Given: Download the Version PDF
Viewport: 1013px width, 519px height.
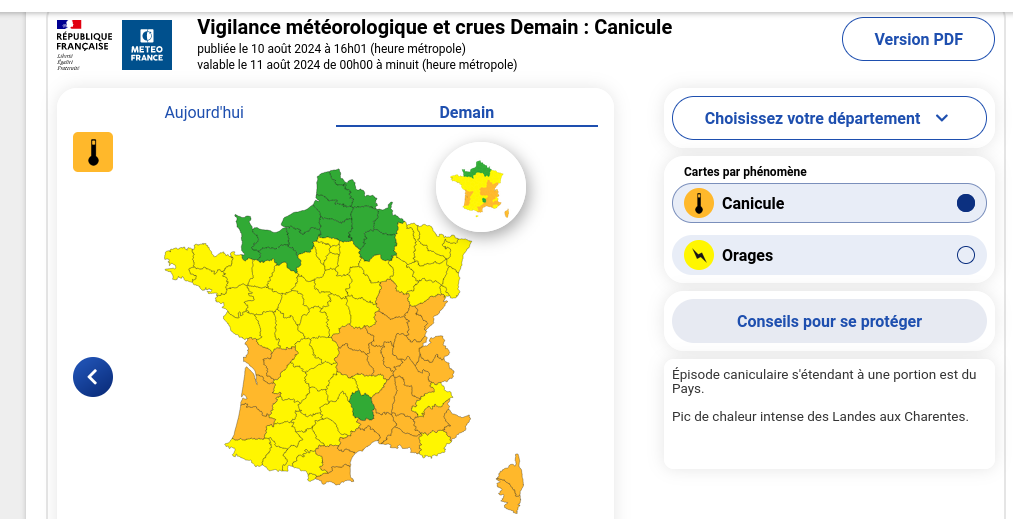Looking at the screenshot, I should tap(918, 40).
